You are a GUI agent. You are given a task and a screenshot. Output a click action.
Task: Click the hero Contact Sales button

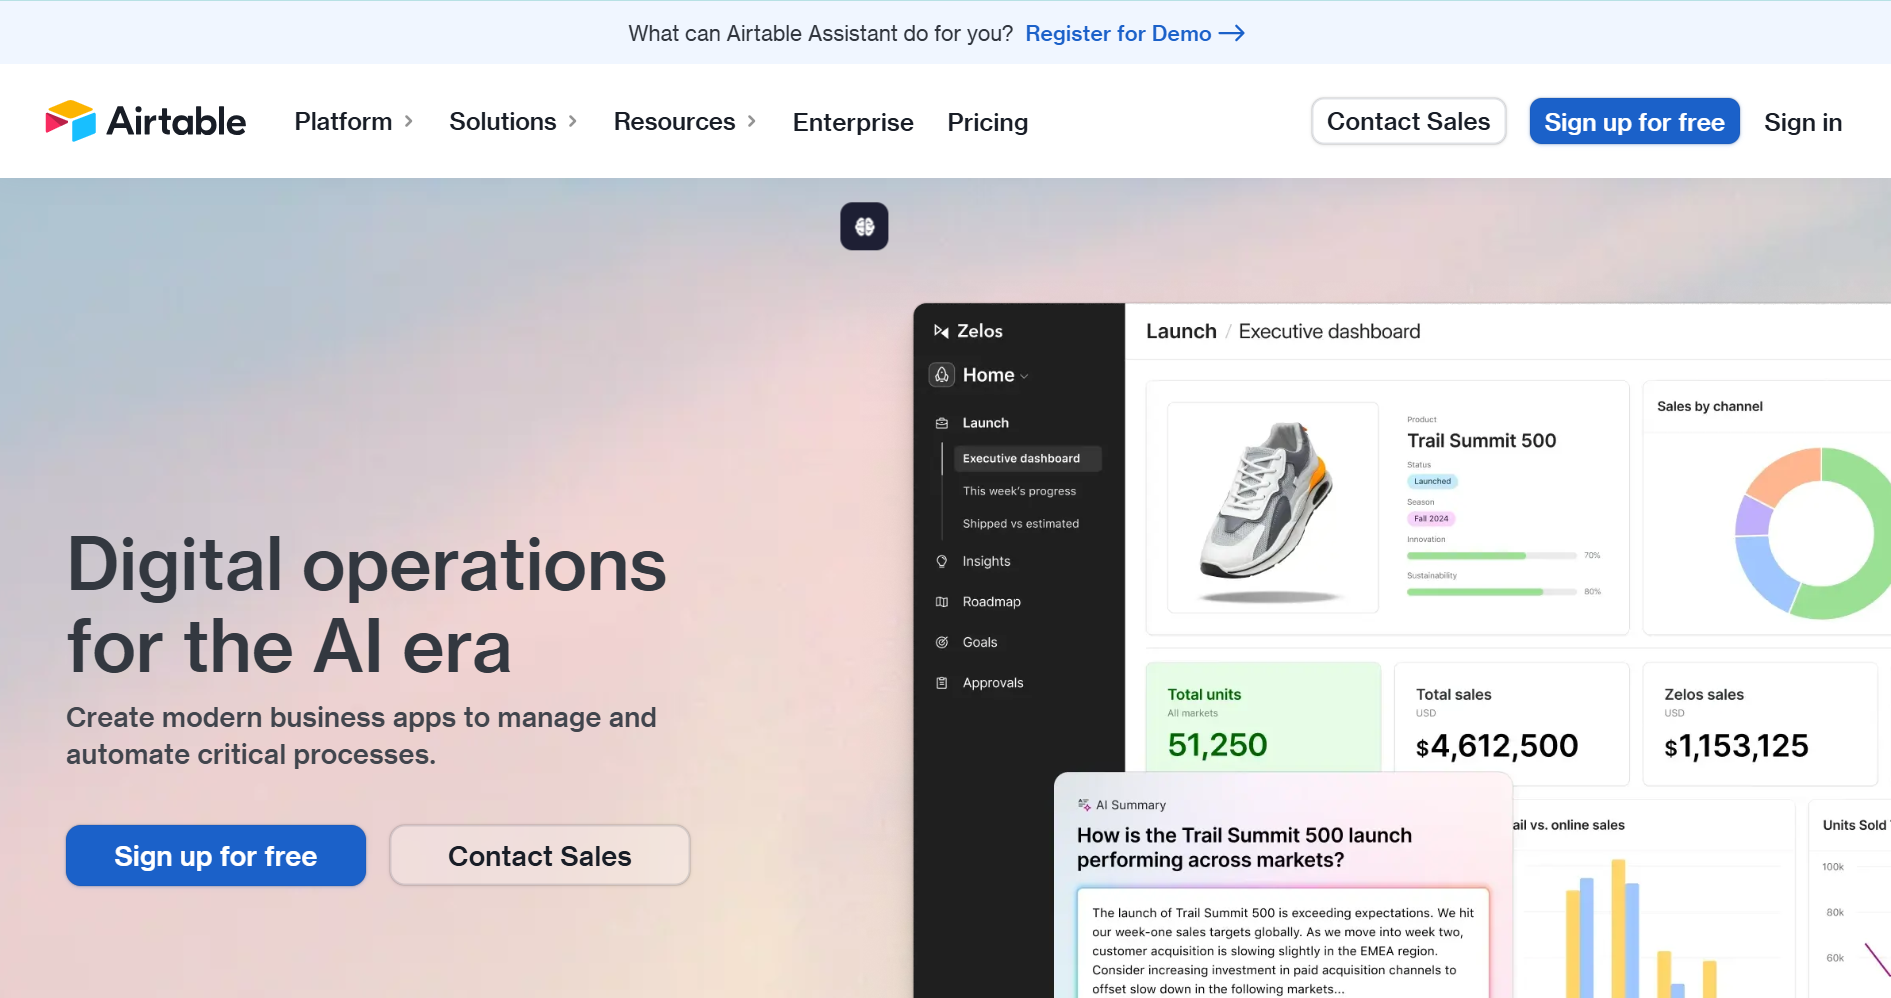point(540,855)
